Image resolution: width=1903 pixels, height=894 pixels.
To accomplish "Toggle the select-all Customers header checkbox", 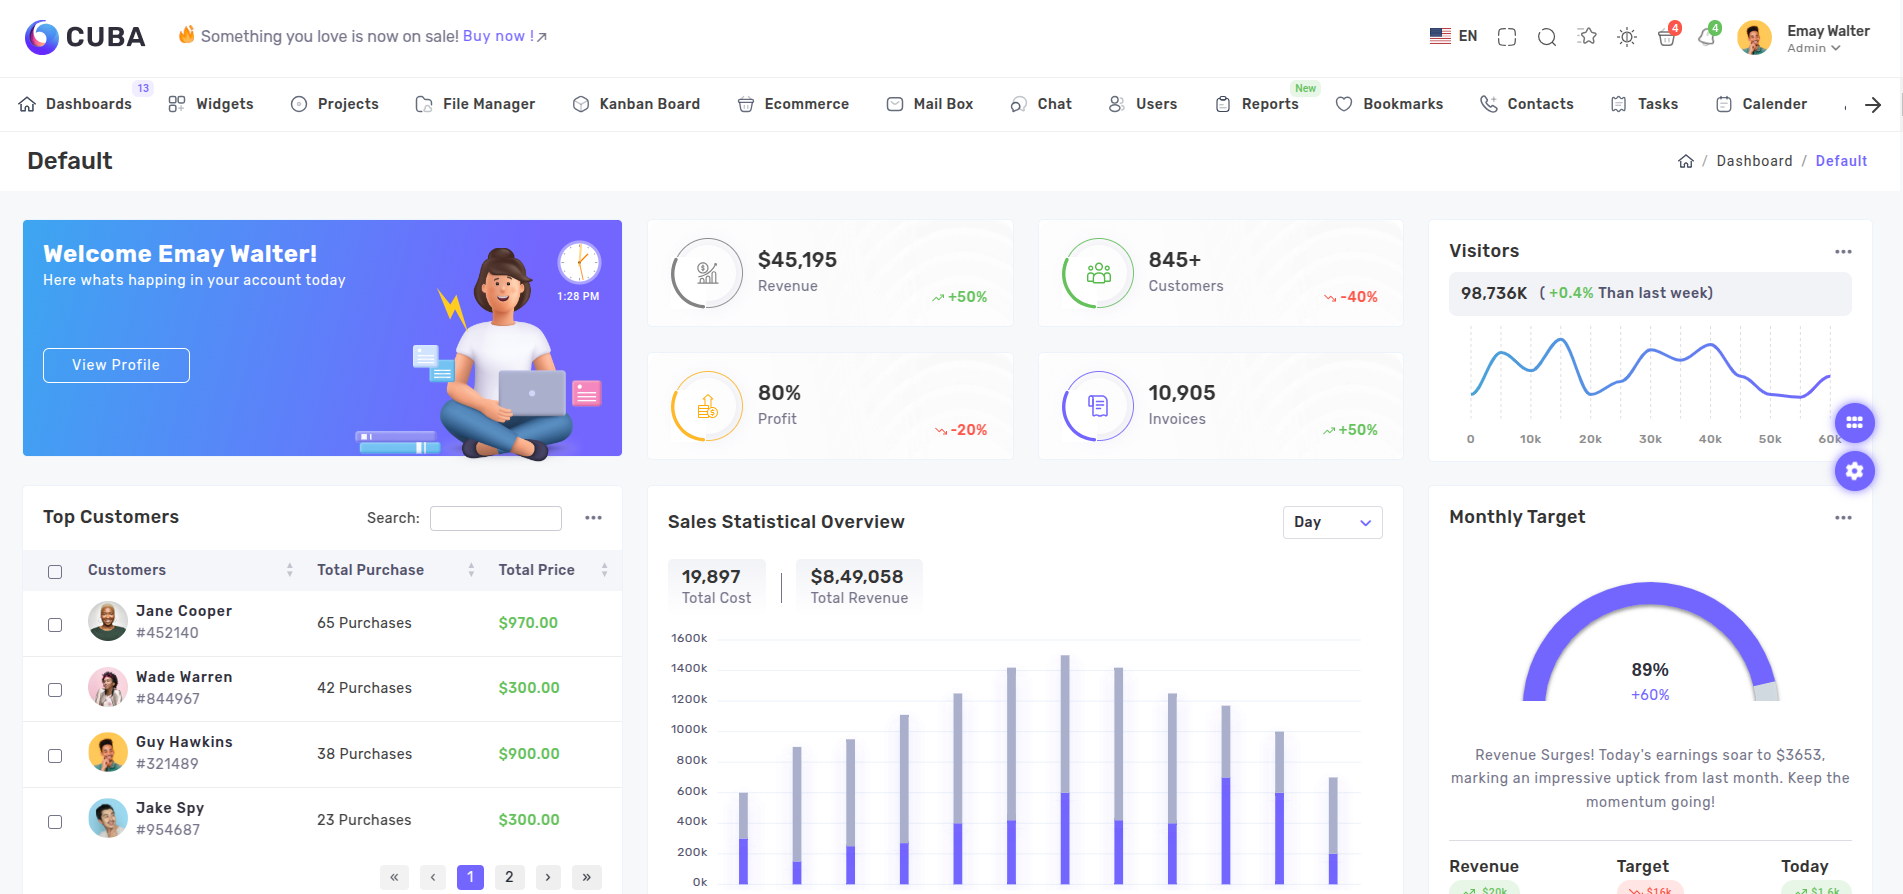I will (55, 572).
